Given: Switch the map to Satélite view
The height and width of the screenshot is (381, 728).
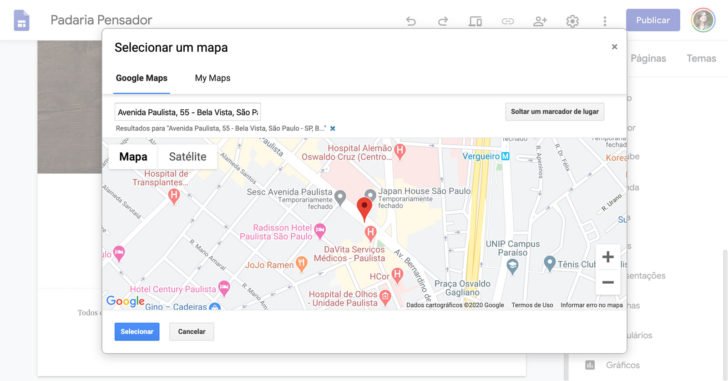Looking at the screenshot, I should 188,157.
